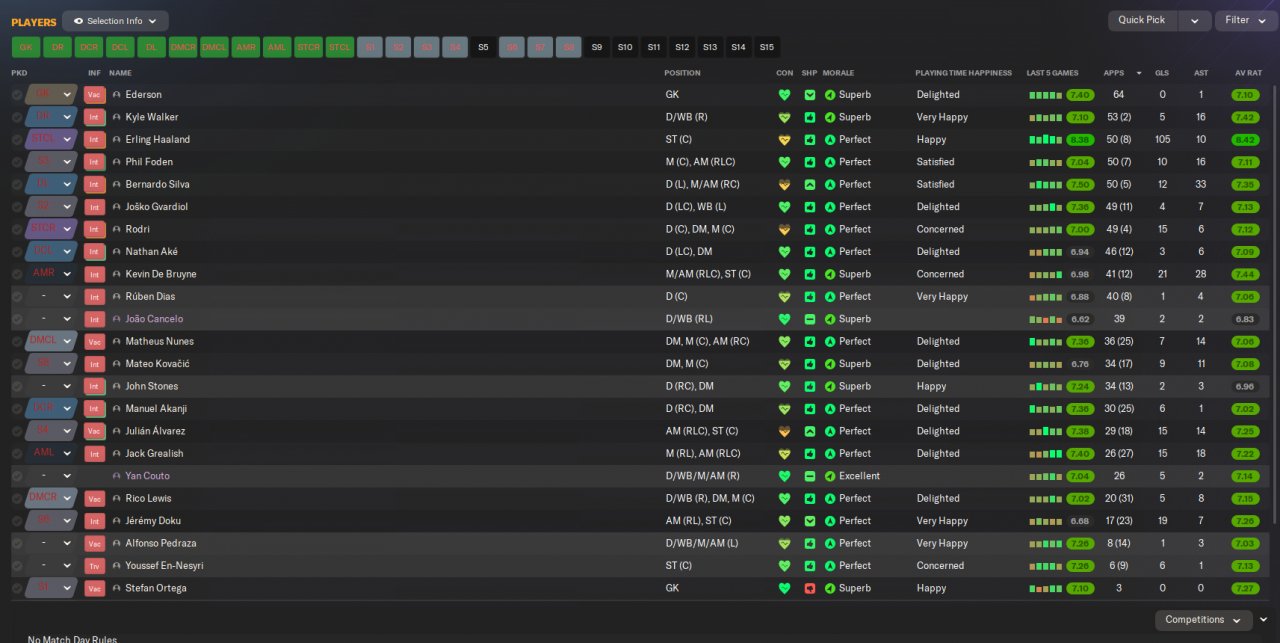Toggle the picked checkmark for Ederson

coord(17,95)
